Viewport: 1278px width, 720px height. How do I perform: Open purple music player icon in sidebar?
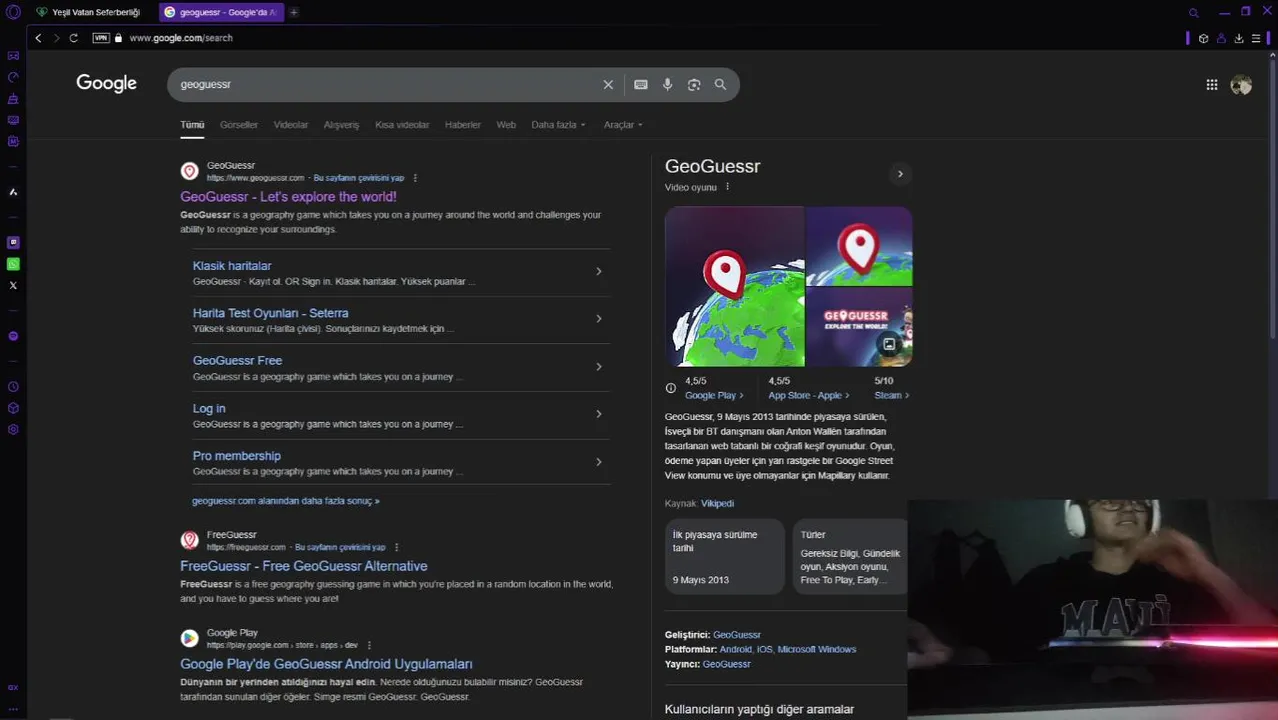13,336
